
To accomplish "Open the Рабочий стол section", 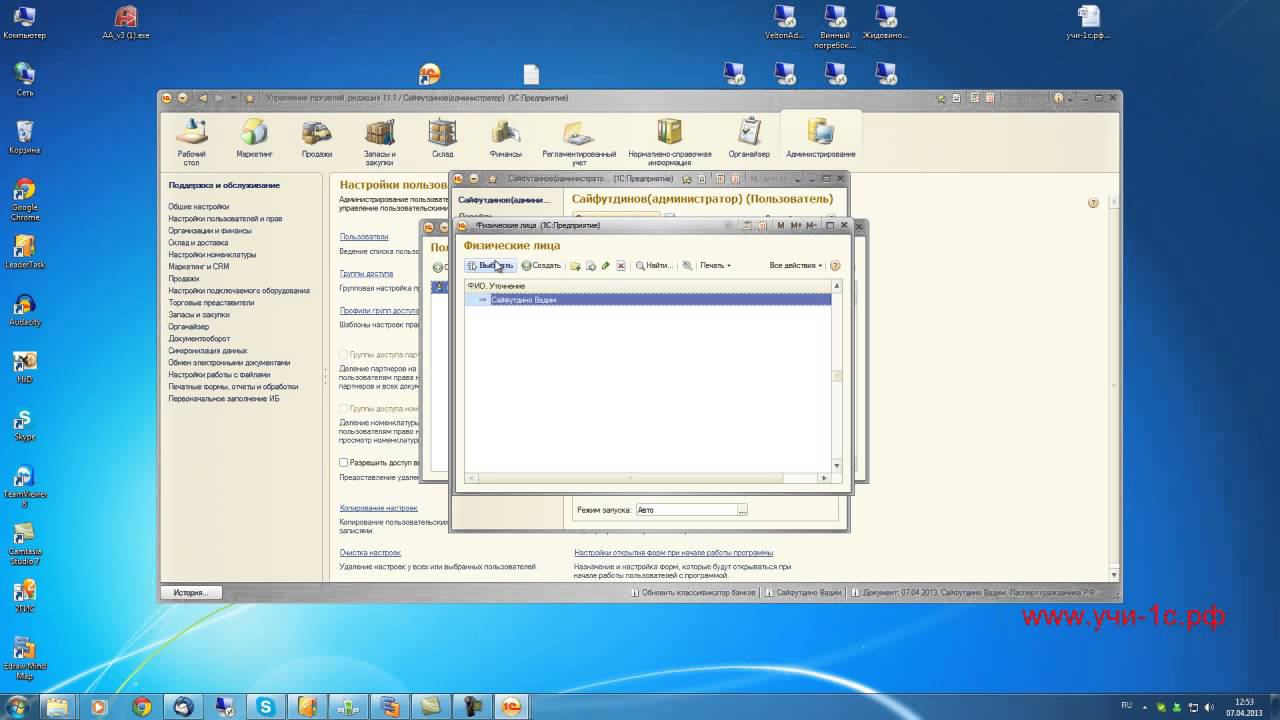I will tap(192, 139).
